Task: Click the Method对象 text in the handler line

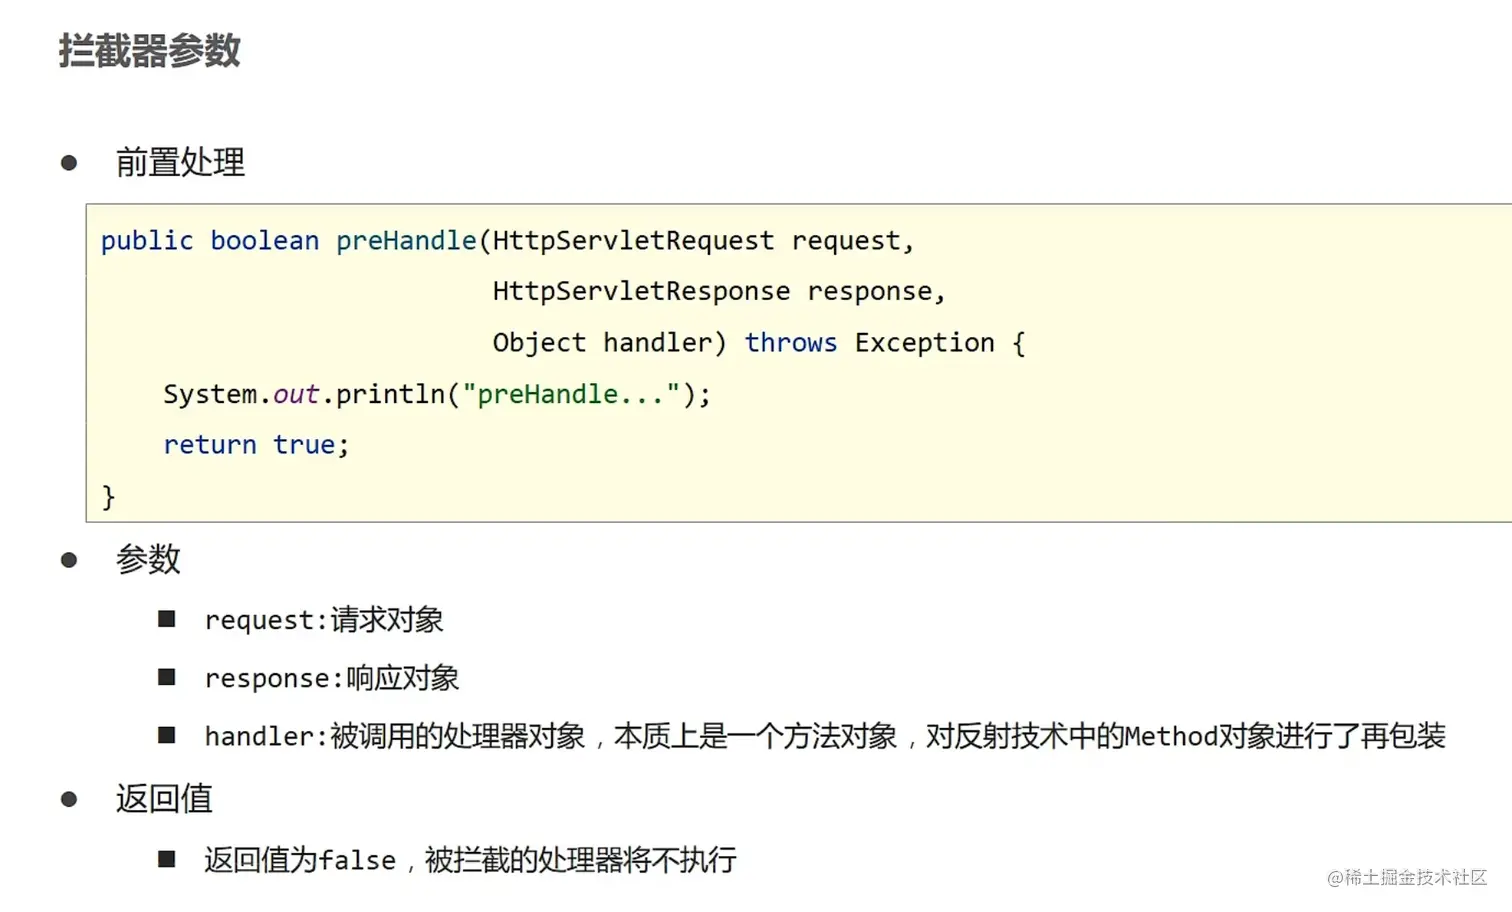Action: (x=1198, y=736)
